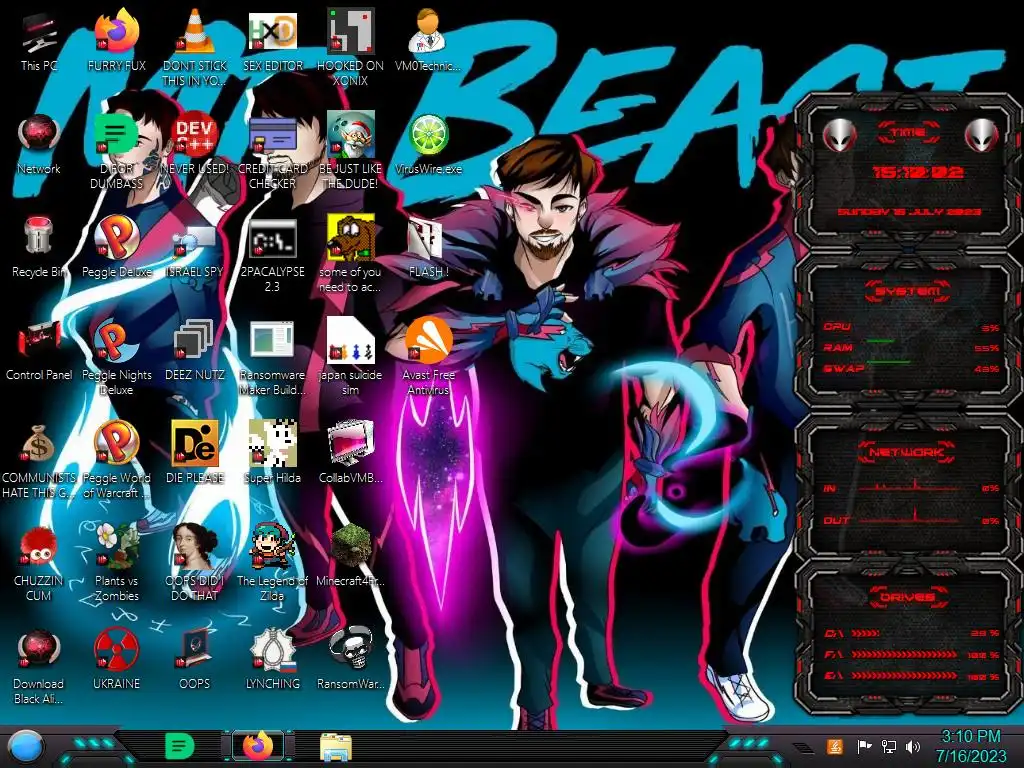Open the UKRAINE radiation symbol icon
1024x768 pixels.
pos(117,650)
